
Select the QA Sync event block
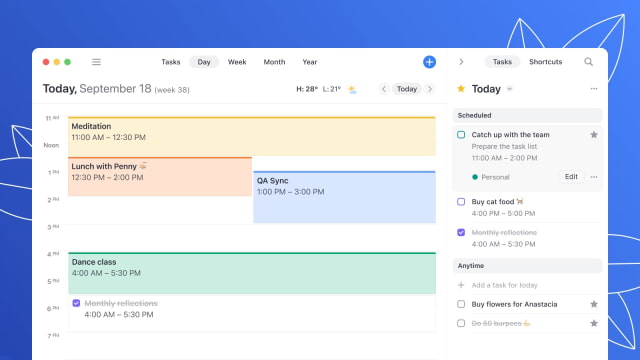point(344,197)
